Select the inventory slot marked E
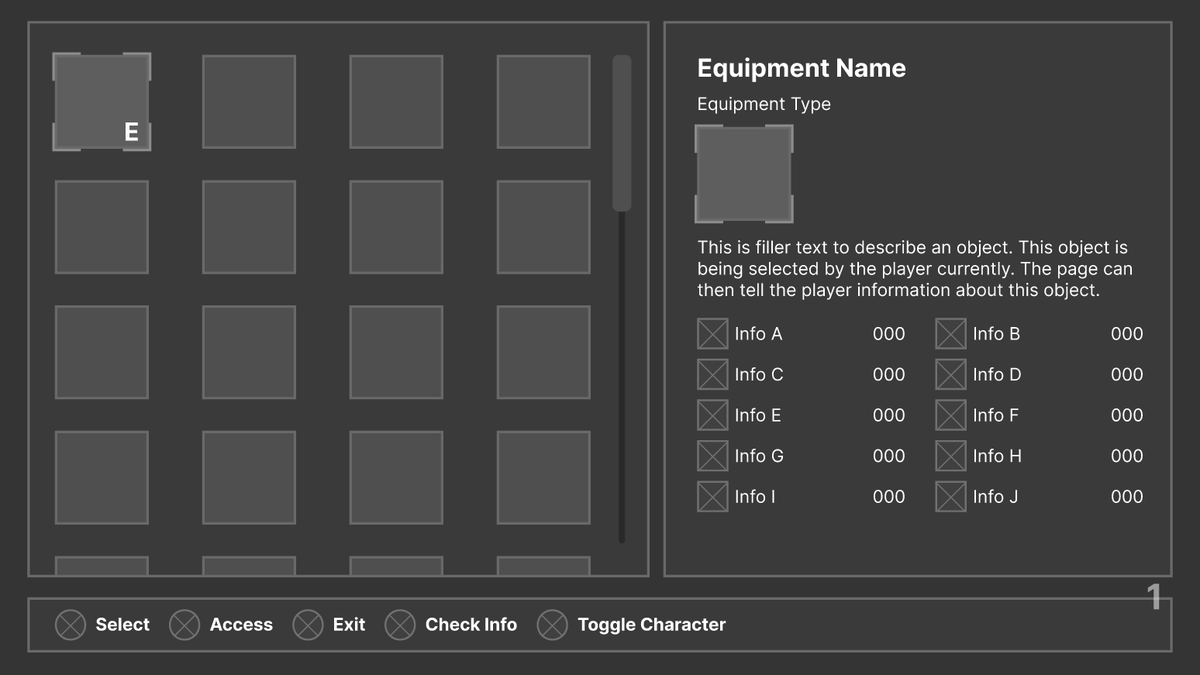This screenshot has width=1200, height=675. coord(102,102)
